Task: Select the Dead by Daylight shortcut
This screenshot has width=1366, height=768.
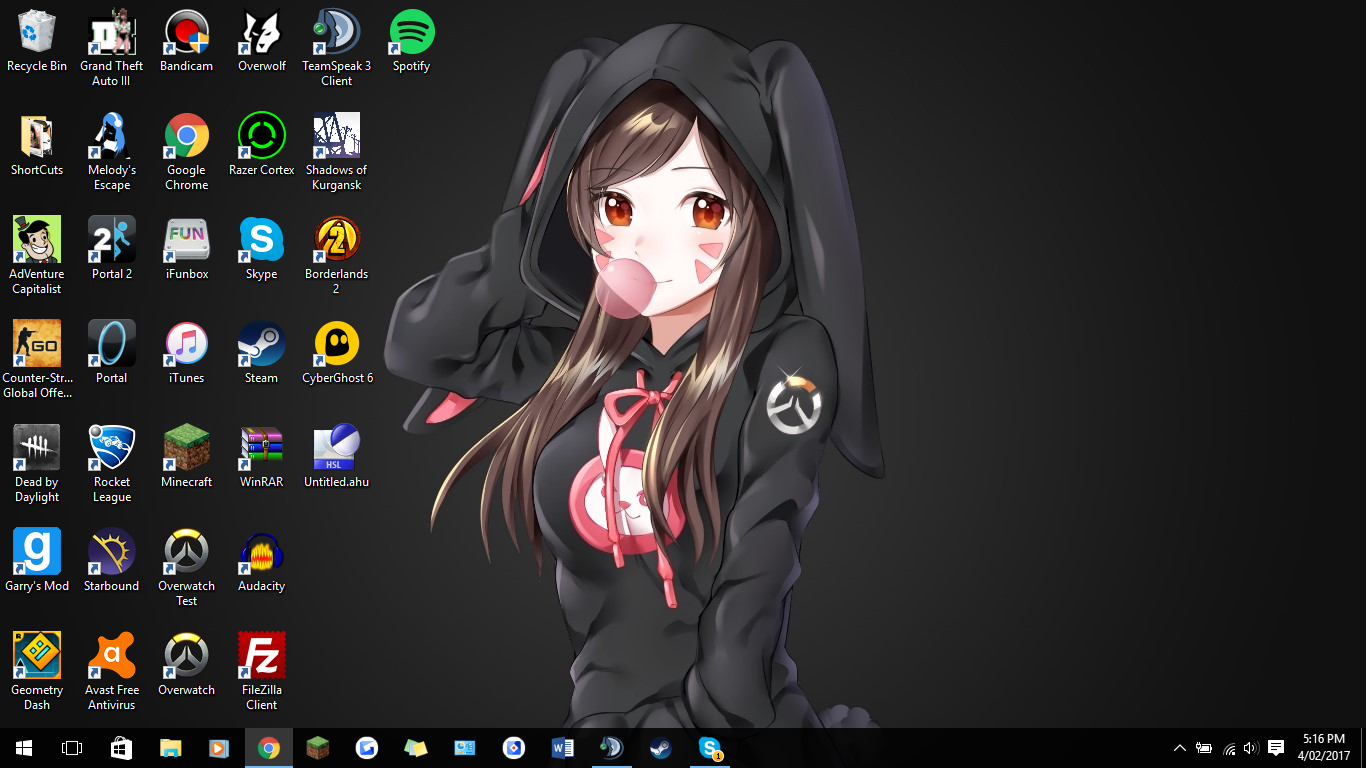Action: point(37,464)
